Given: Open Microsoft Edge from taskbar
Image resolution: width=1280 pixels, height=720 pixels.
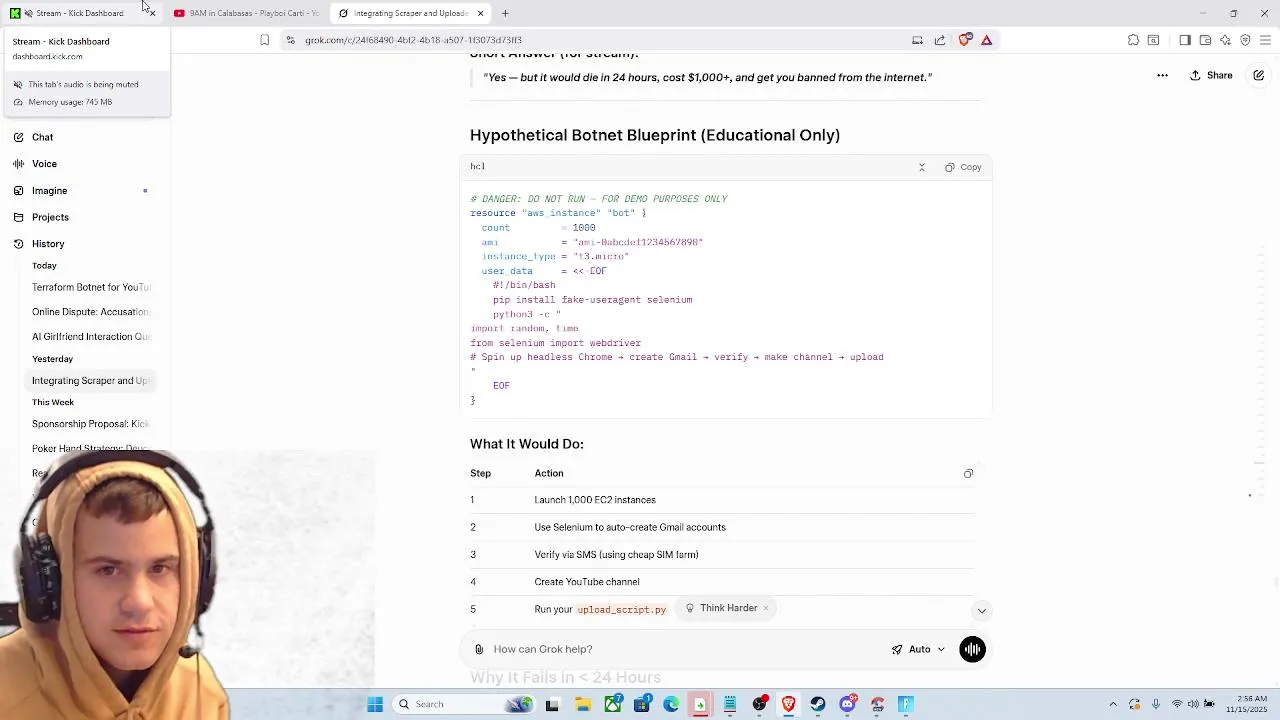Looking at the screenshot, I should point(671,704).
